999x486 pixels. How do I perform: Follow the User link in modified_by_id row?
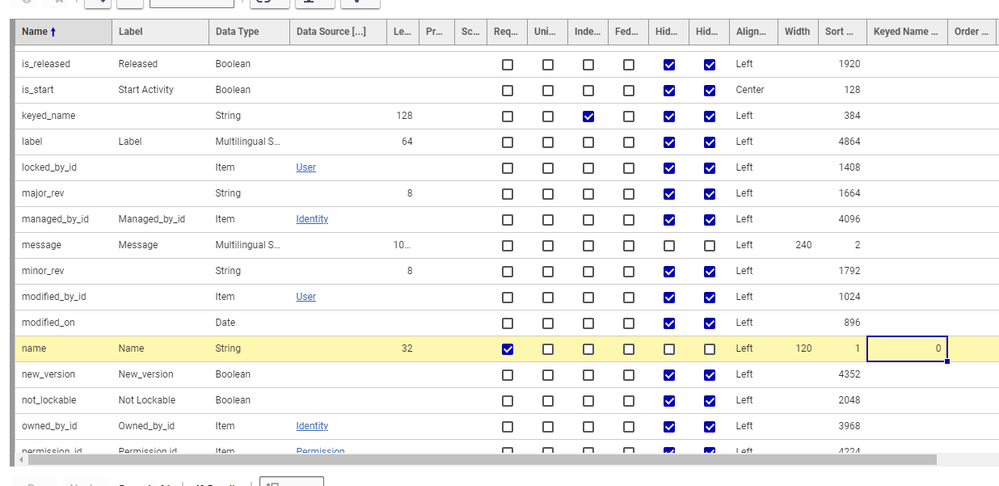tap(305, 297)
